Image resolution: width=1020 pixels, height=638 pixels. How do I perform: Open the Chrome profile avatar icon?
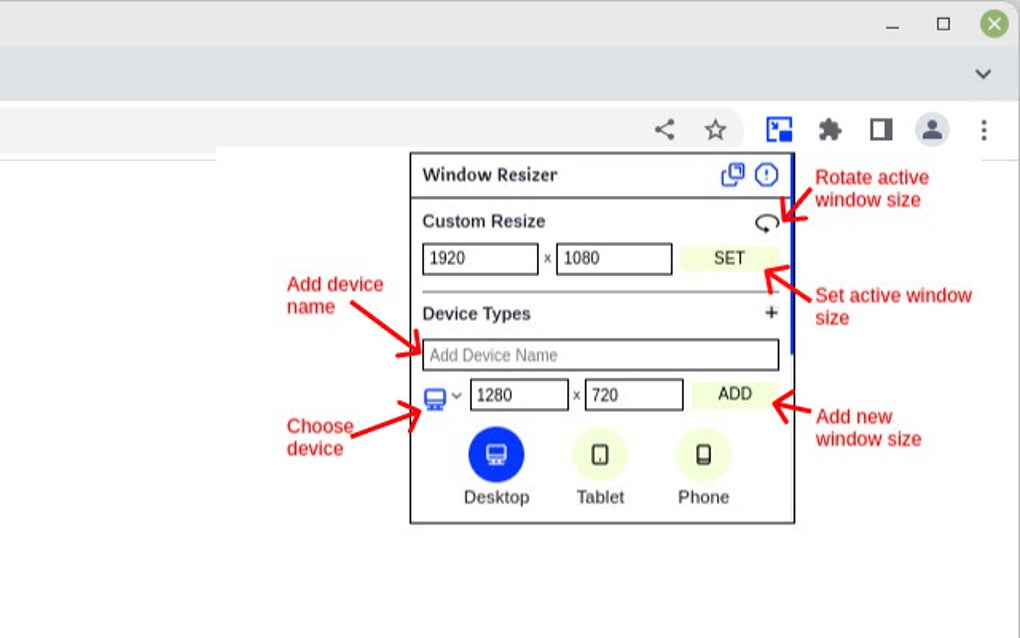click(931, 129)
